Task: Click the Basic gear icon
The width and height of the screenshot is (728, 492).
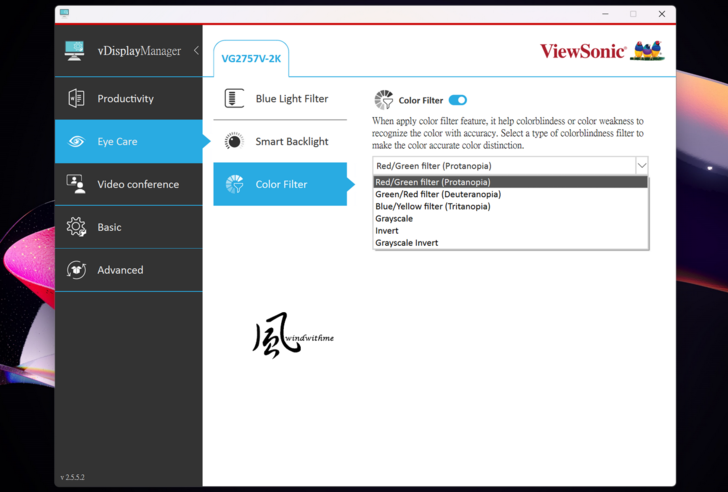Action: click(x=76, y=227)
